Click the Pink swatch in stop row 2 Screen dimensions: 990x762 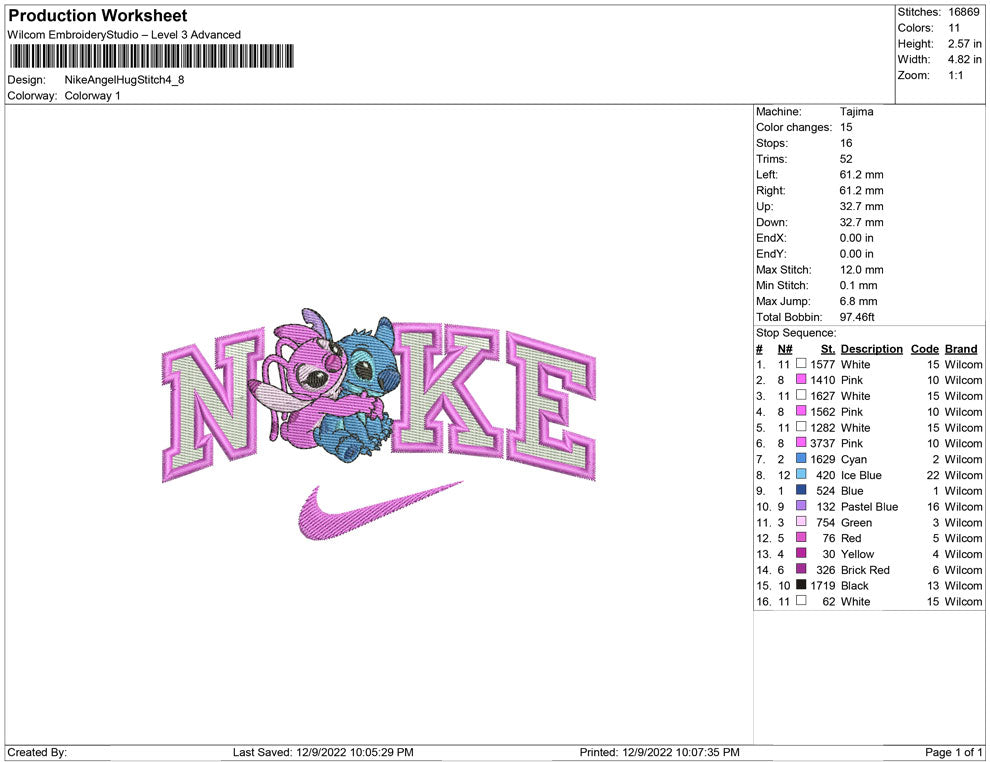point(801,379)
